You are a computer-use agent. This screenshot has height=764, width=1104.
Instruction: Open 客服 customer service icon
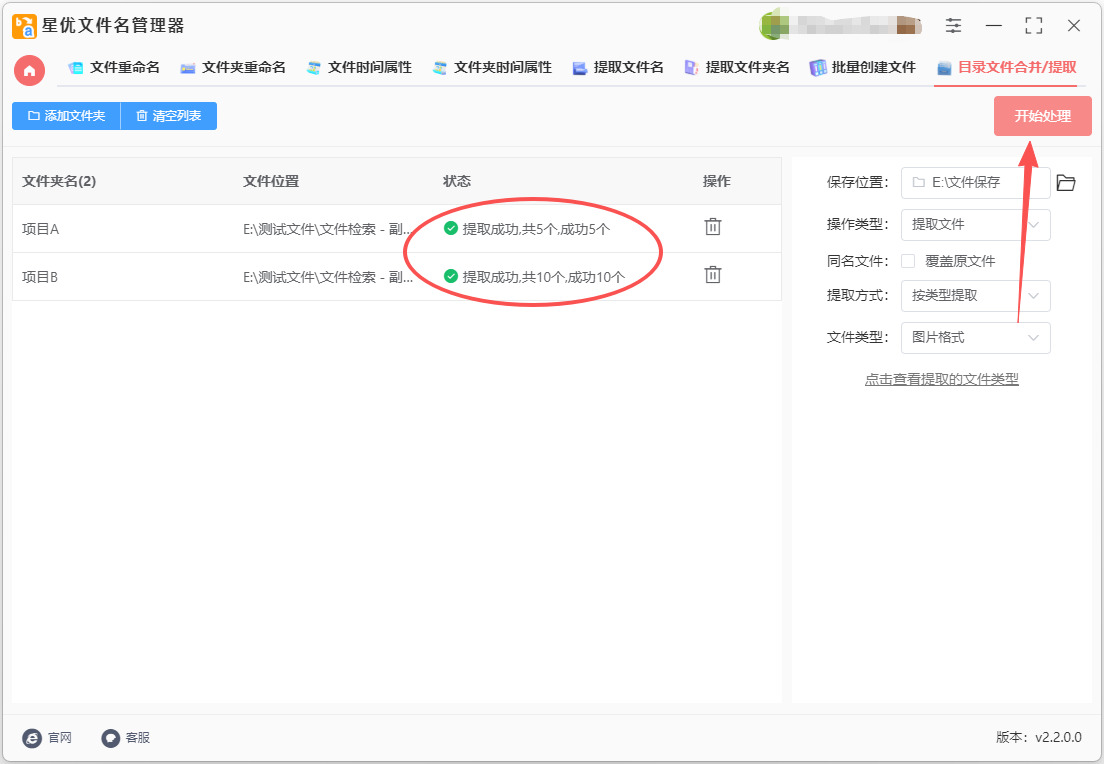pyautogui.click(x=111, y=738)
